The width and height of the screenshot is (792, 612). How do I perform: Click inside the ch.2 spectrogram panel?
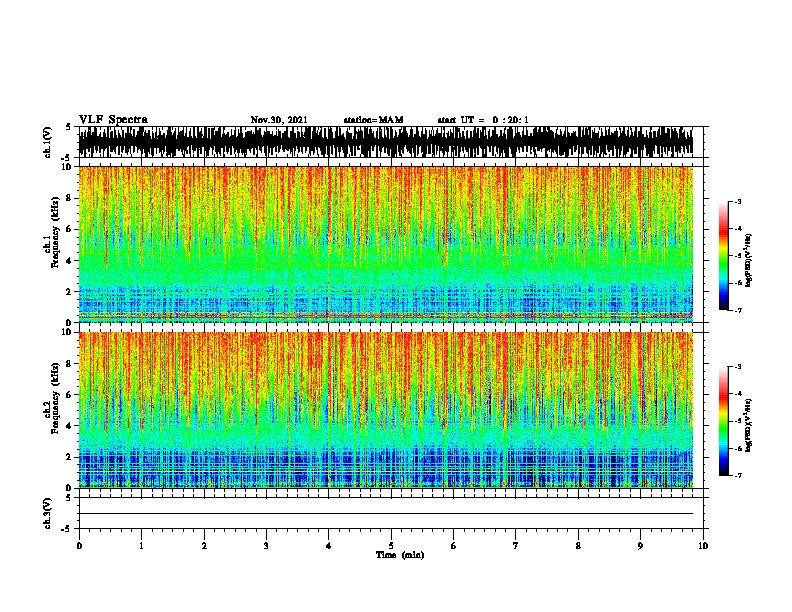pos(386,410)
